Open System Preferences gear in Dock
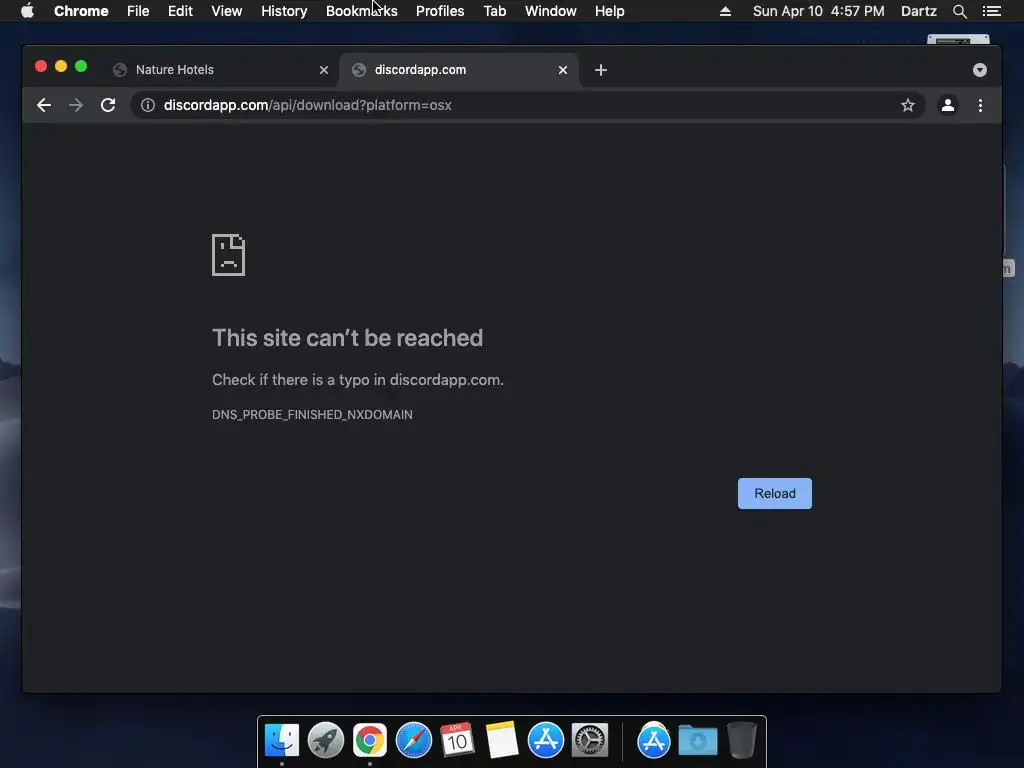The width and height of the screenshot is (1024, 768). 590,740
